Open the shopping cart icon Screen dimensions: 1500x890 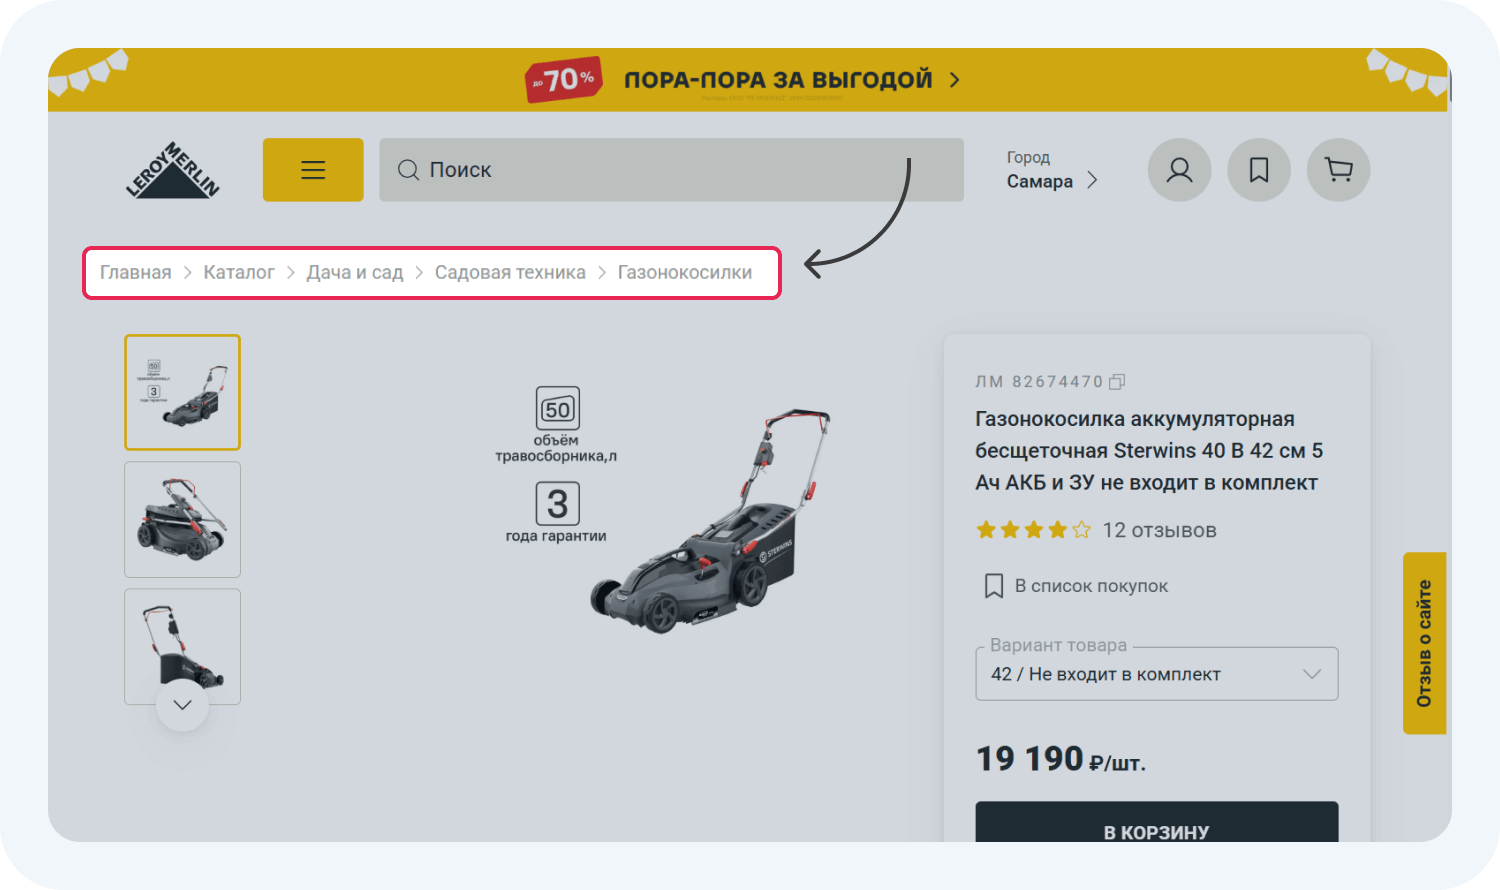point(1338,170)
